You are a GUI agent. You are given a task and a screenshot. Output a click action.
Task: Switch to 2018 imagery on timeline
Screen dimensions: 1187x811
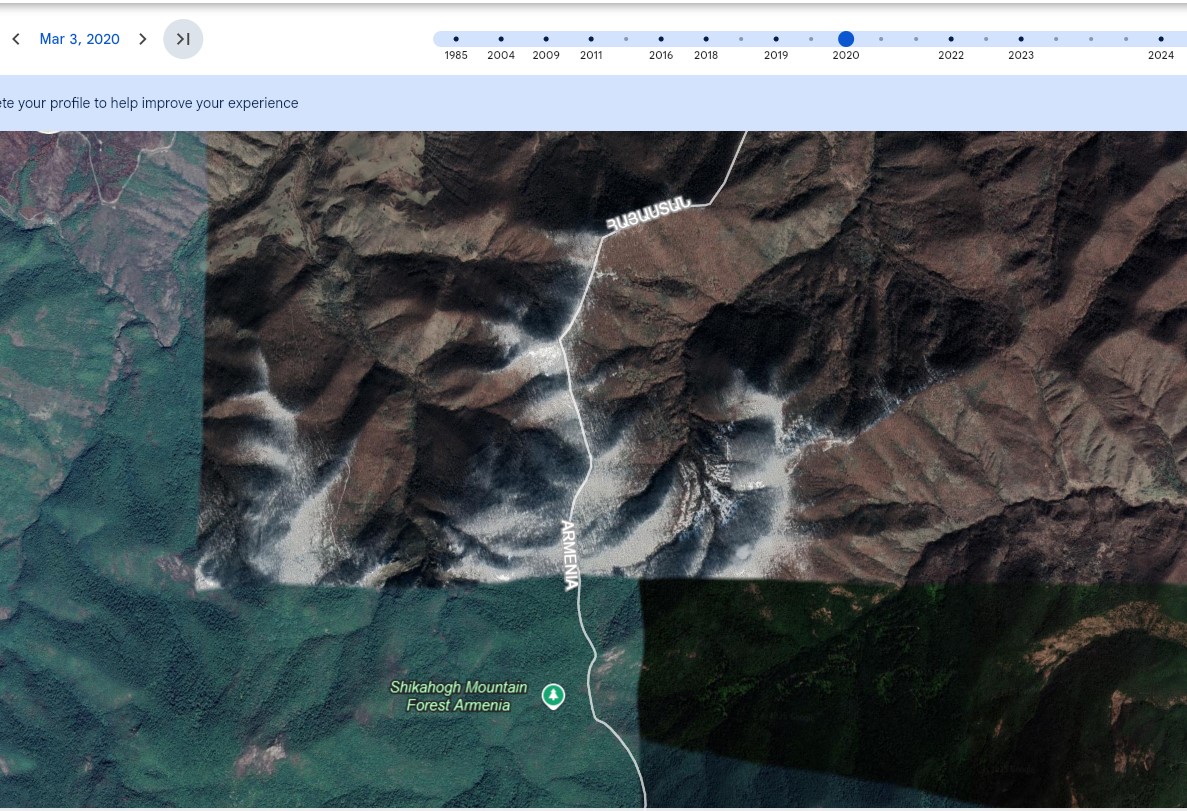(706, 39)
